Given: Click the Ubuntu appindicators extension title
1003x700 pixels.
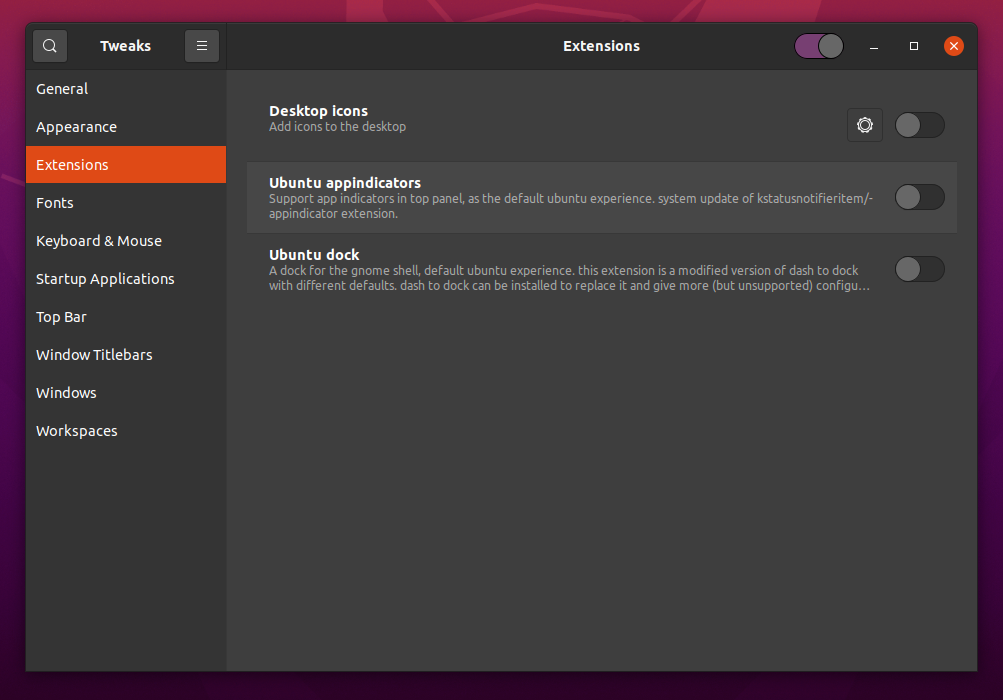Looking at the screenshot, I should [345, 183].
